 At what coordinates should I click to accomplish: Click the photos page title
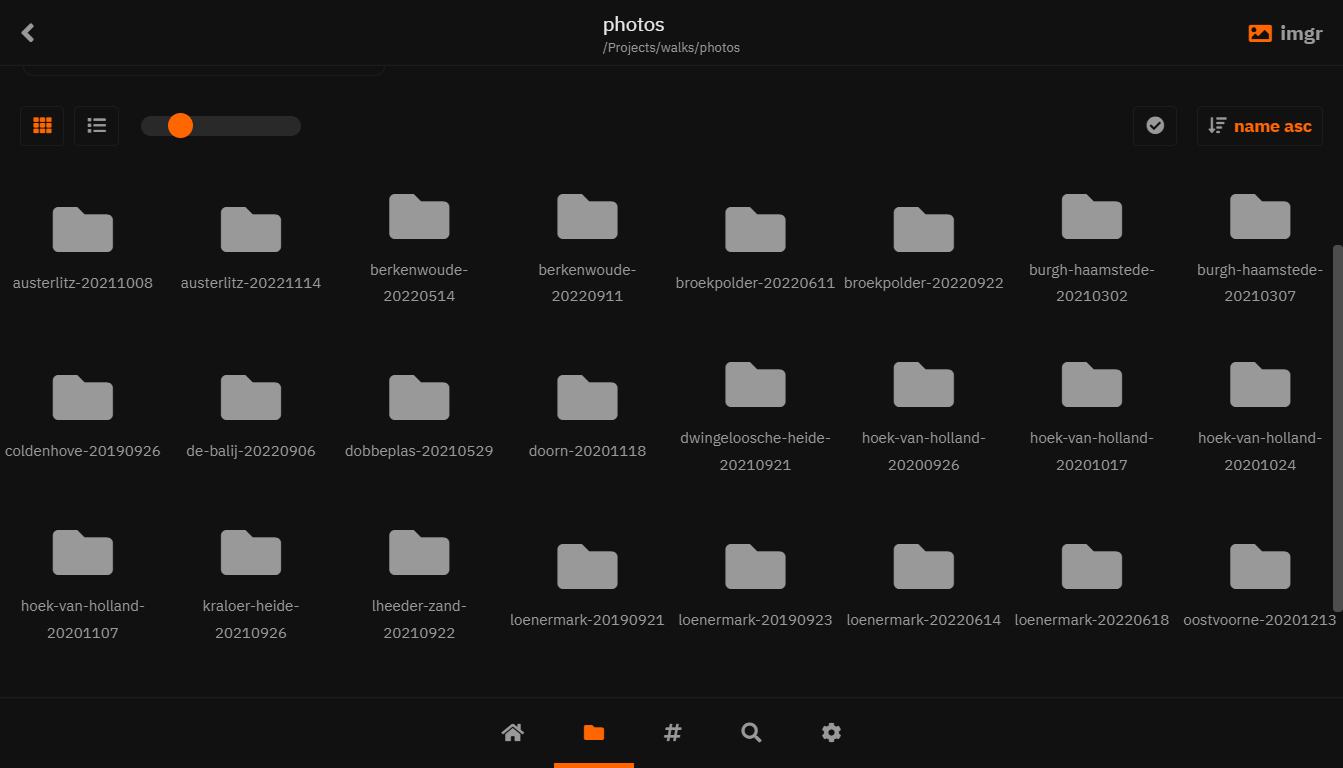[634, 24]
